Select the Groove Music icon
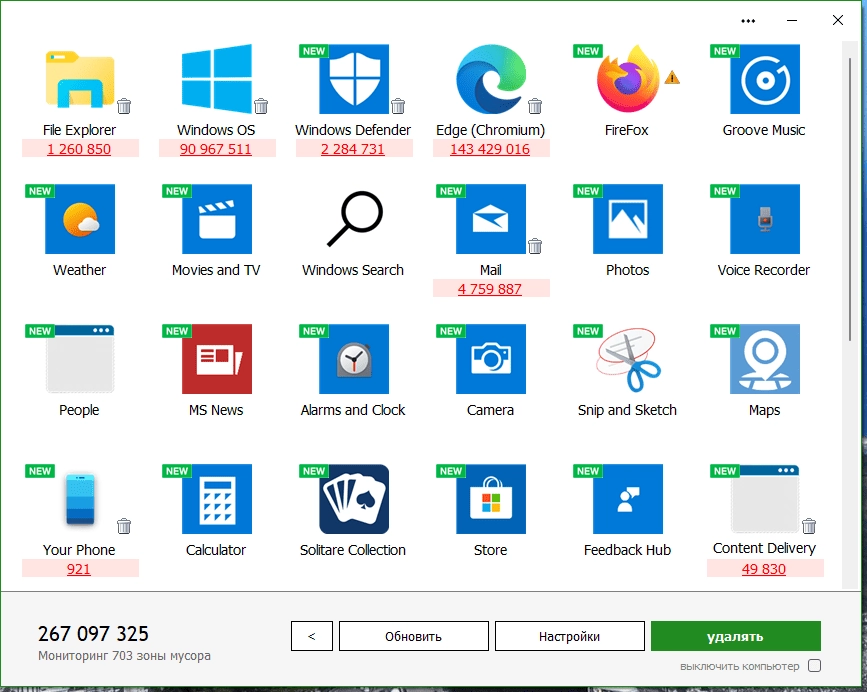 (x=765, y=79)
